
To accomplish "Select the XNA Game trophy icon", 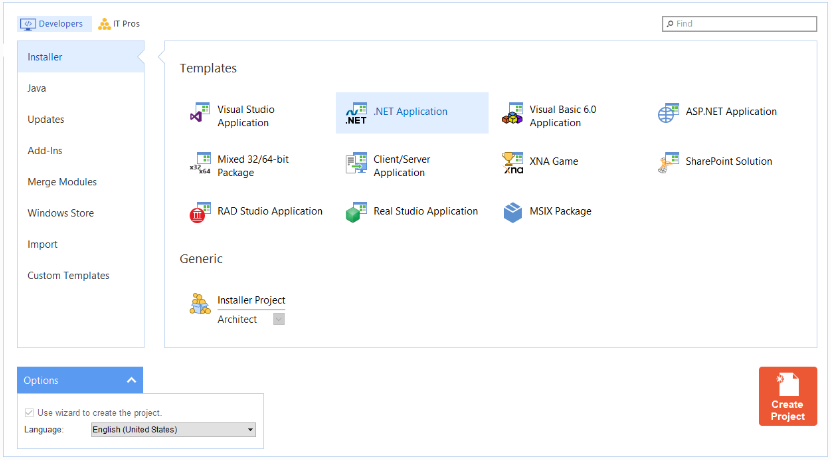I will tap(513, 163).
